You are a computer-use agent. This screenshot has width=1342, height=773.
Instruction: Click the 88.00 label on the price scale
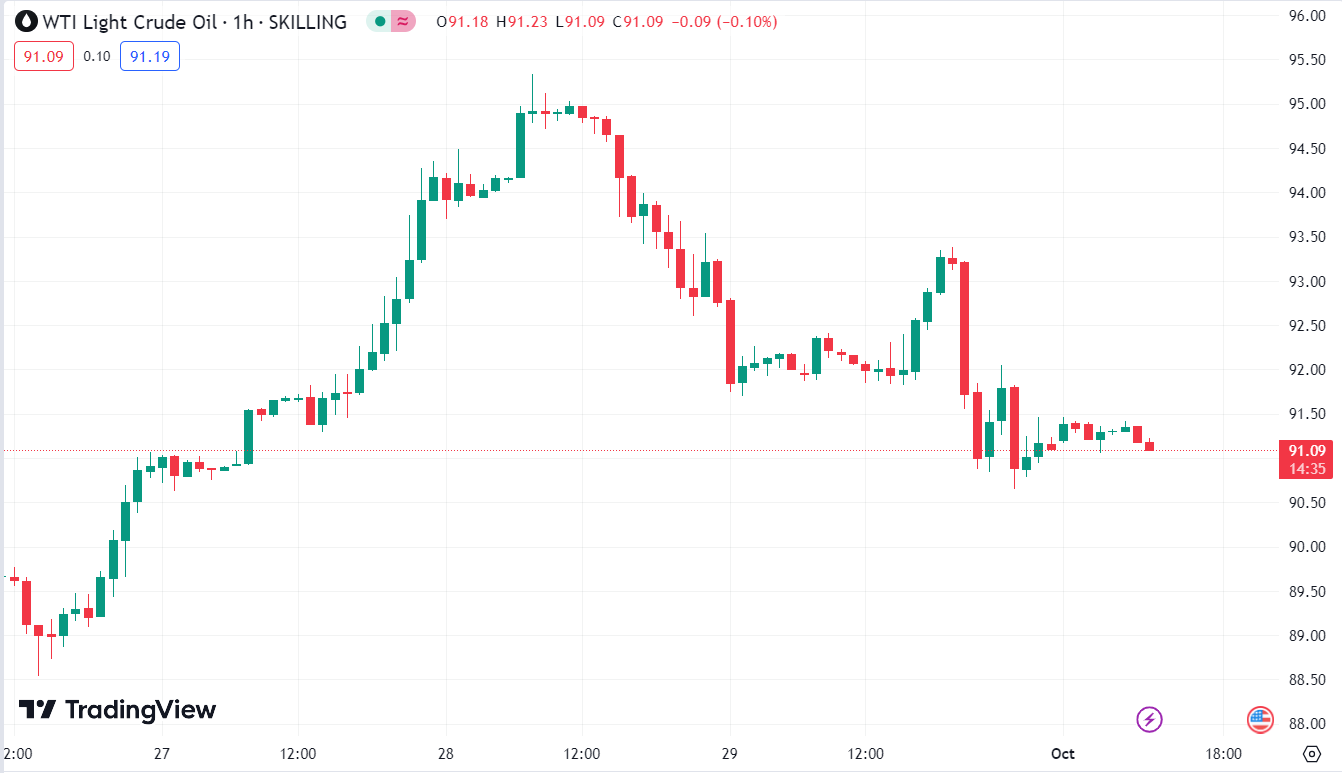coord(1308,724)
